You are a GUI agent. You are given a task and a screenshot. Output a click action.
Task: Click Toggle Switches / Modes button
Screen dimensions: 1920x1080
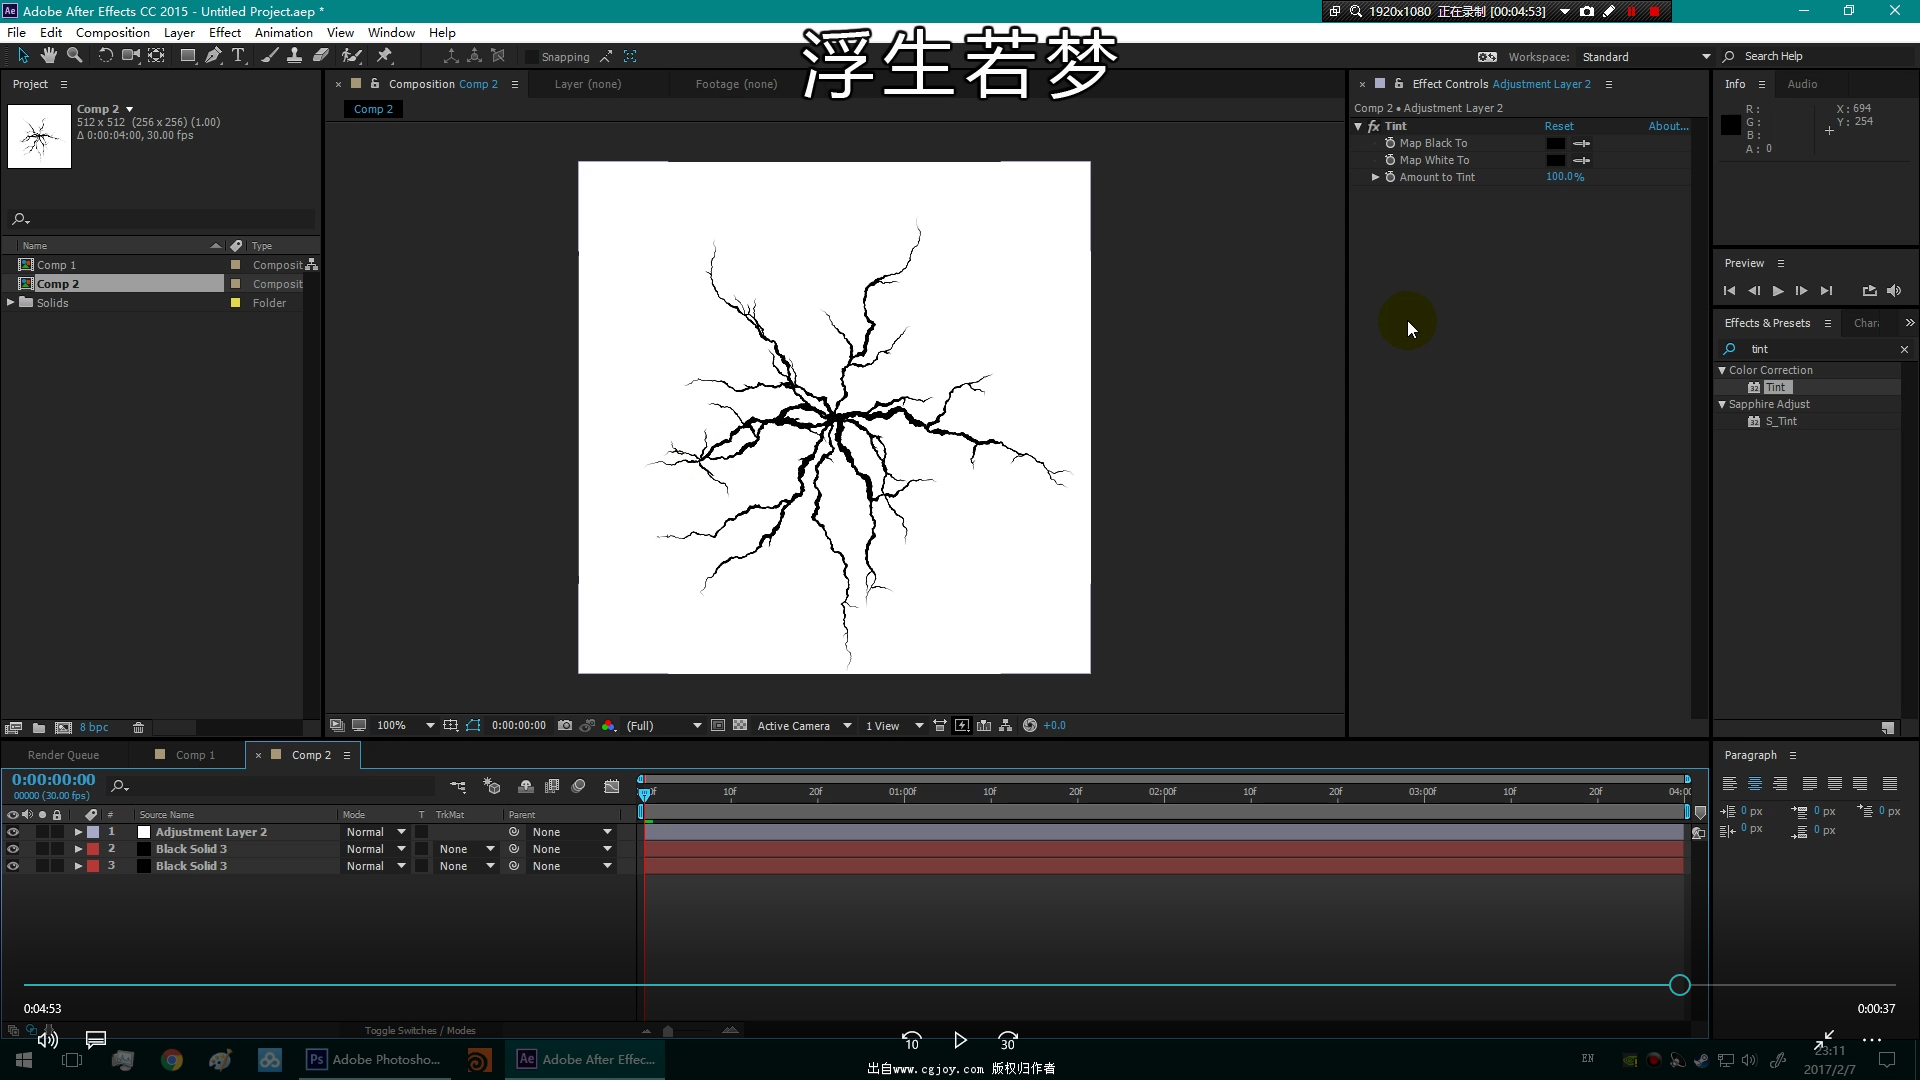coord(420,1030)
